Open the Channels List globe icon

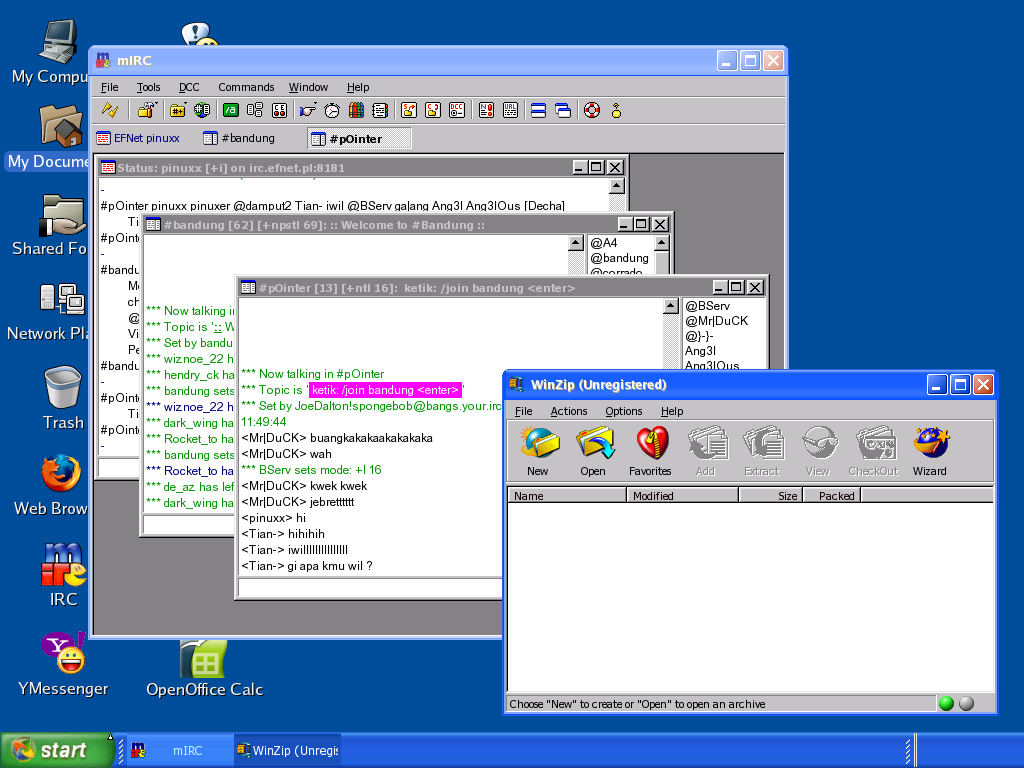(x=202, y=110)
